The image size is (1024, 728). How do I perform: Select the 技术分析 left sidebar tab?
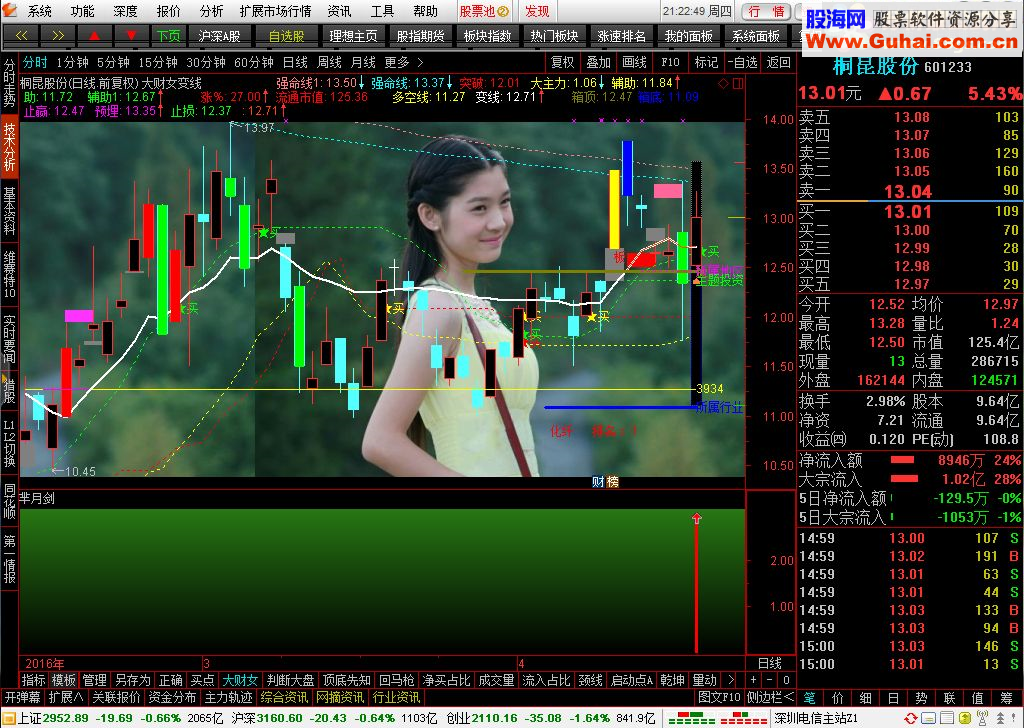[x=9, y=147]
